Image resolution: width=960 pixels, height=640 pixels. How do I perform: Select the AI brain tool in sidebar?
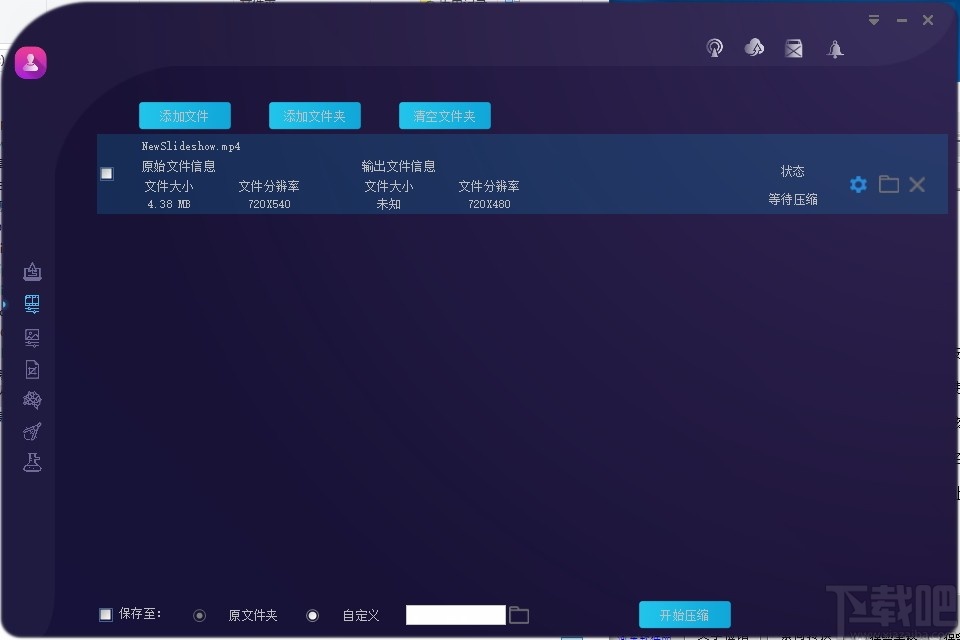point(31,400)
